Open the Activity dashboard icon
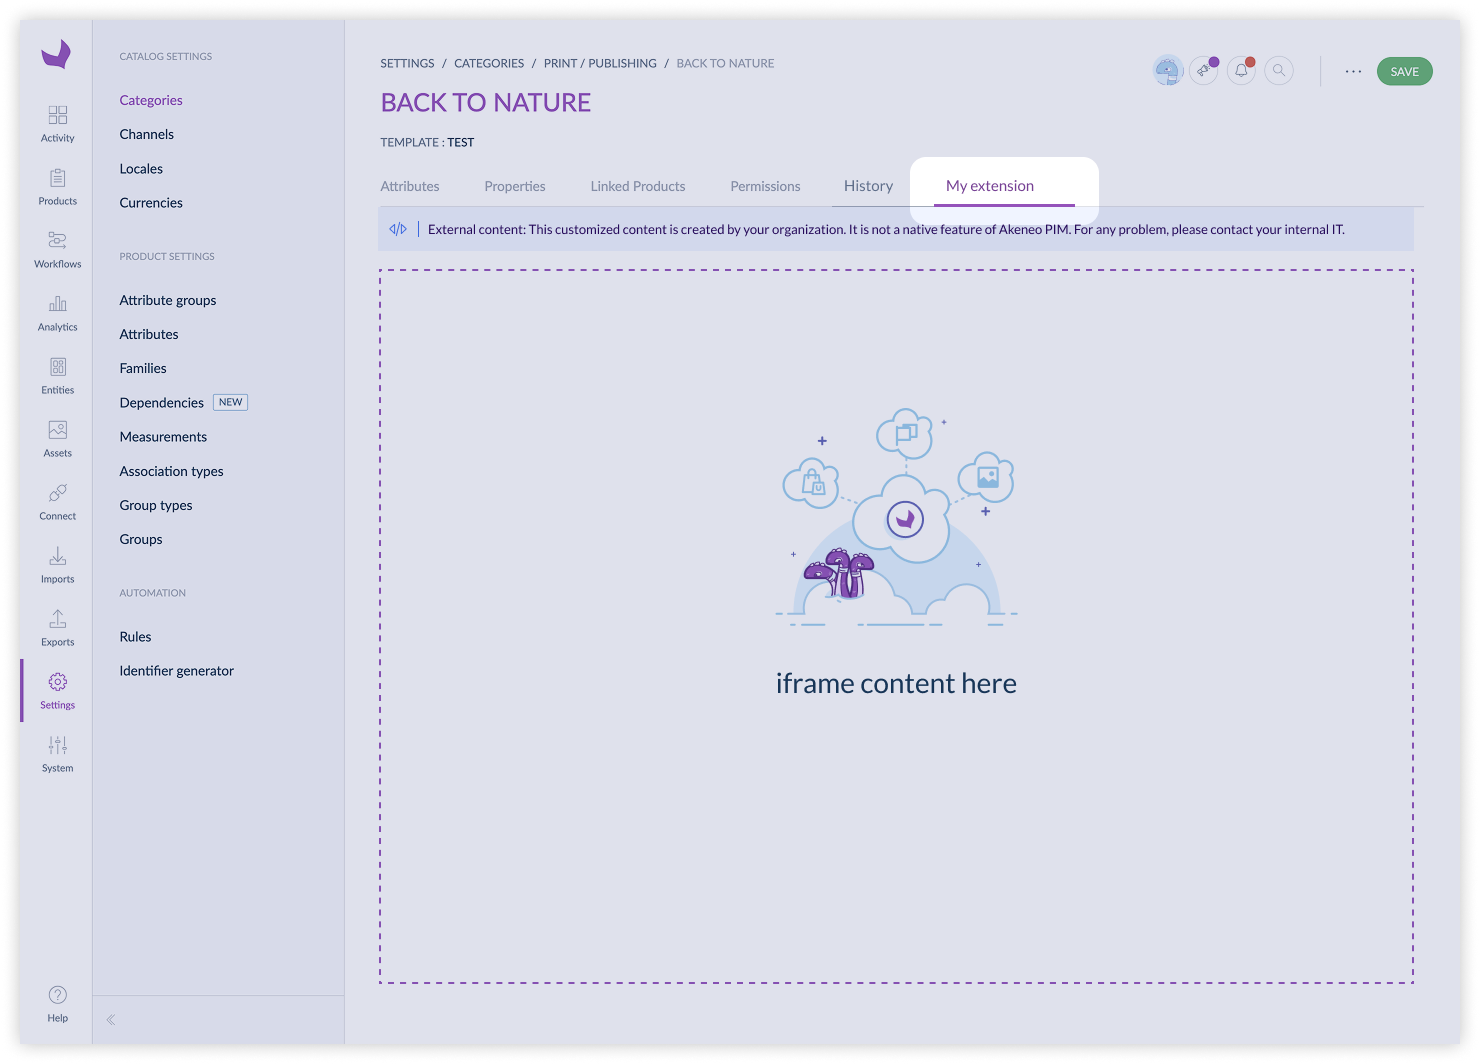The height and width of the screenshot is (1064, 1480). [x=57, y=116]
